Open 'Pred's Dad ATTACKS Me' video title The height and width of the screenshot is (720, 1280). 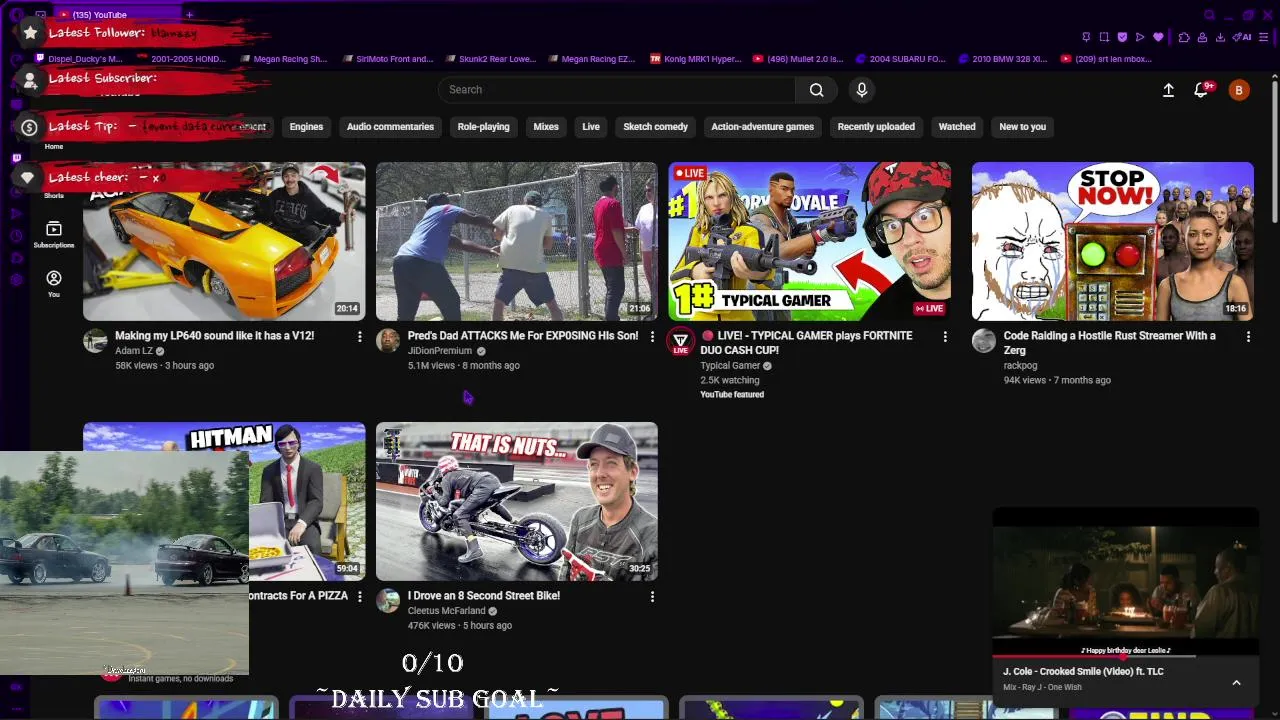523,336
